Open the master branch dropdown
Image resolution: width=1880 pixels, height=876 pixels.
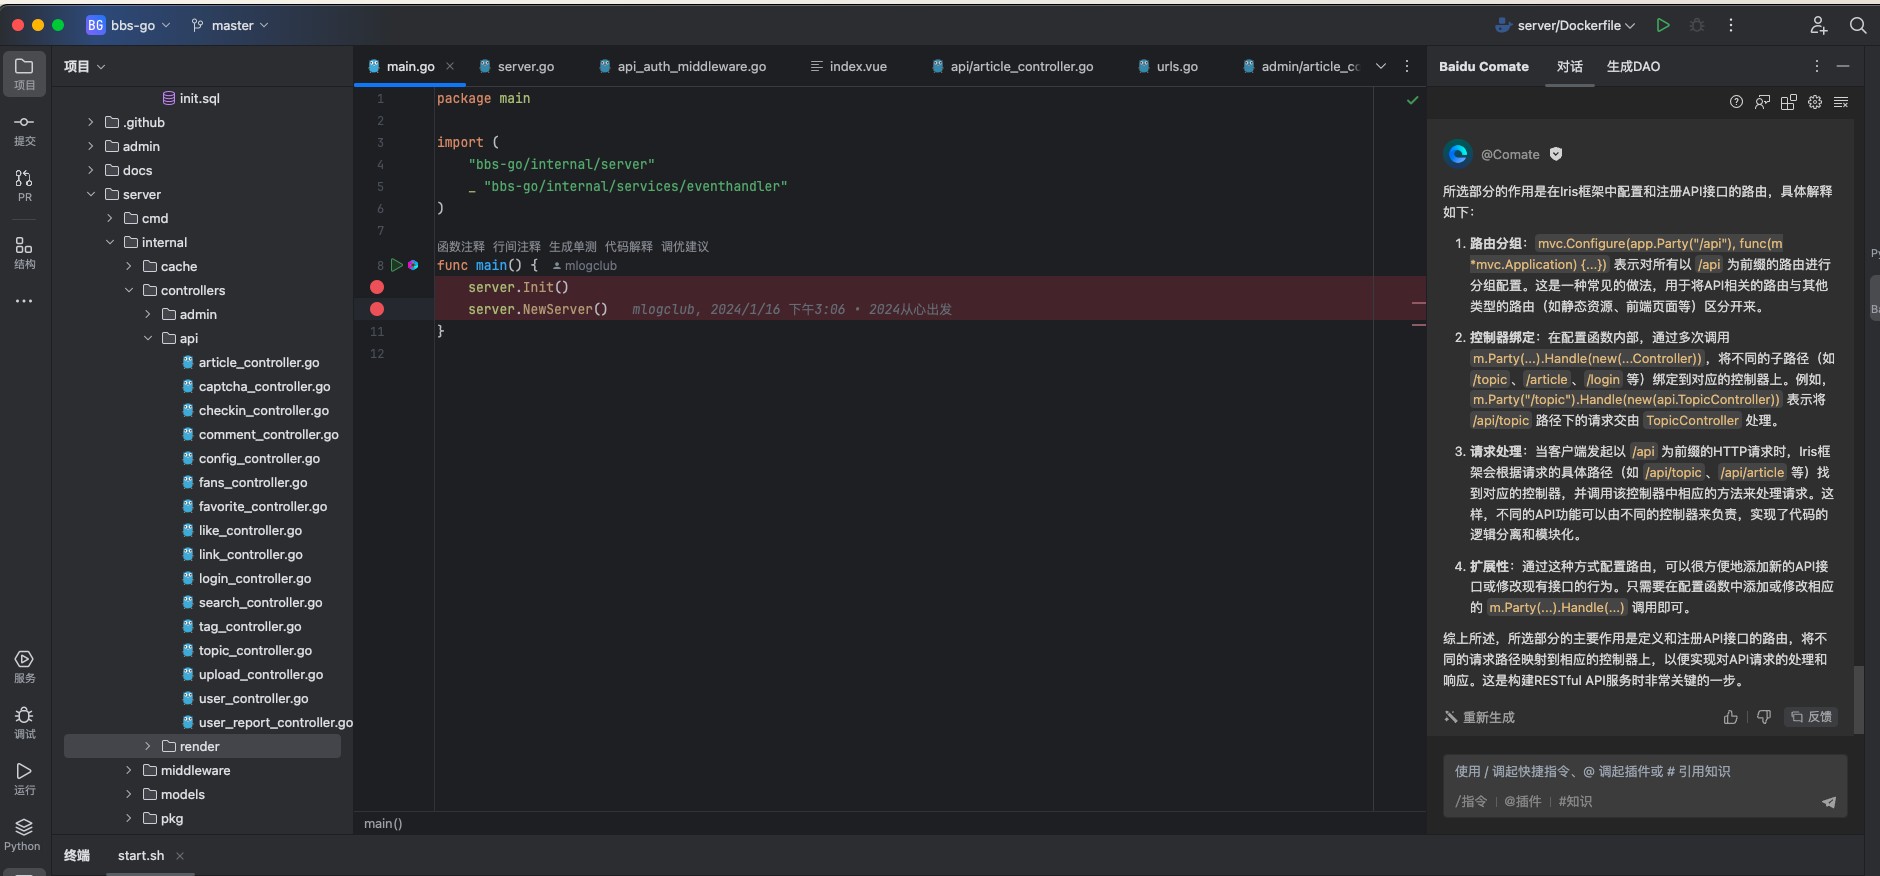pos(231,25)
